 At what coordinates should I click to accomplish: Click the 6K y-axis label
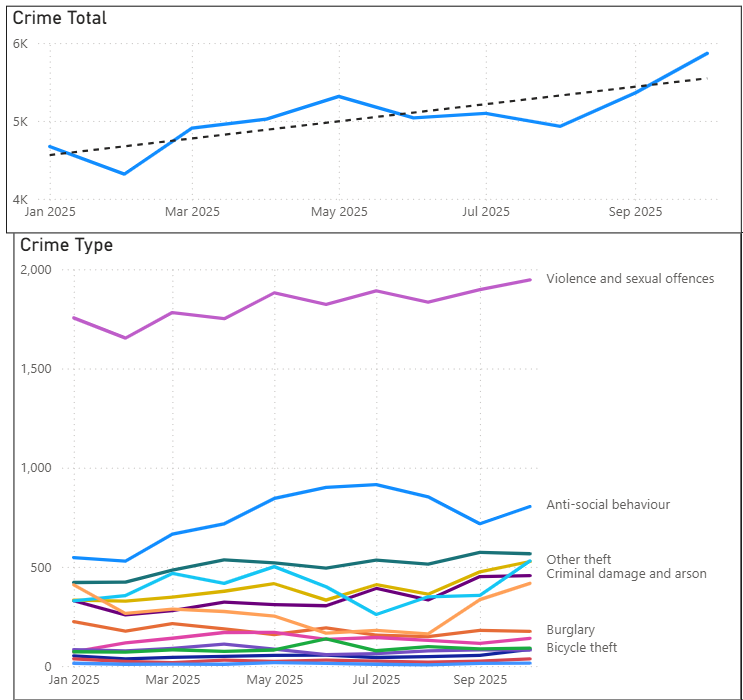pyautogui.click(x=20, y=44)
